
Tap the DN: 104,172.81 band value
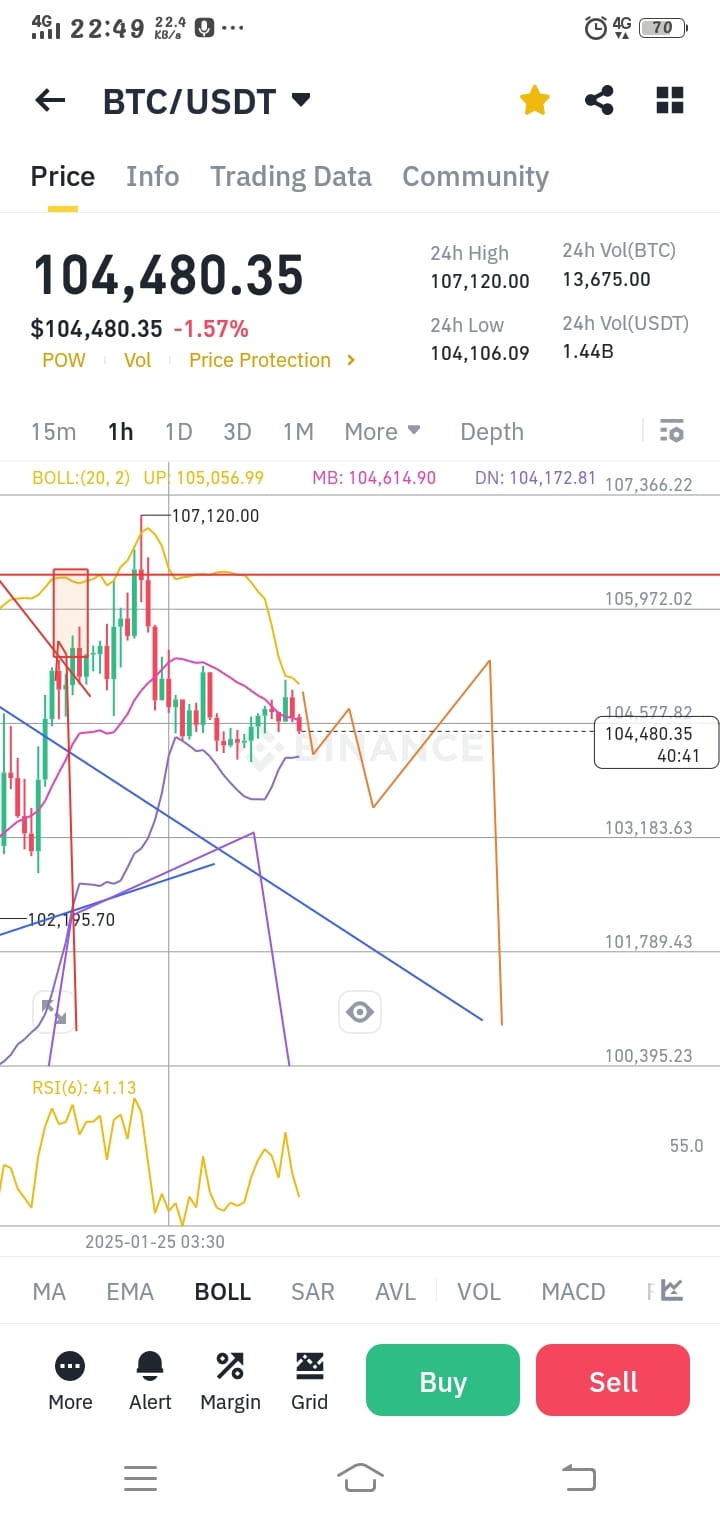point(535,478)
